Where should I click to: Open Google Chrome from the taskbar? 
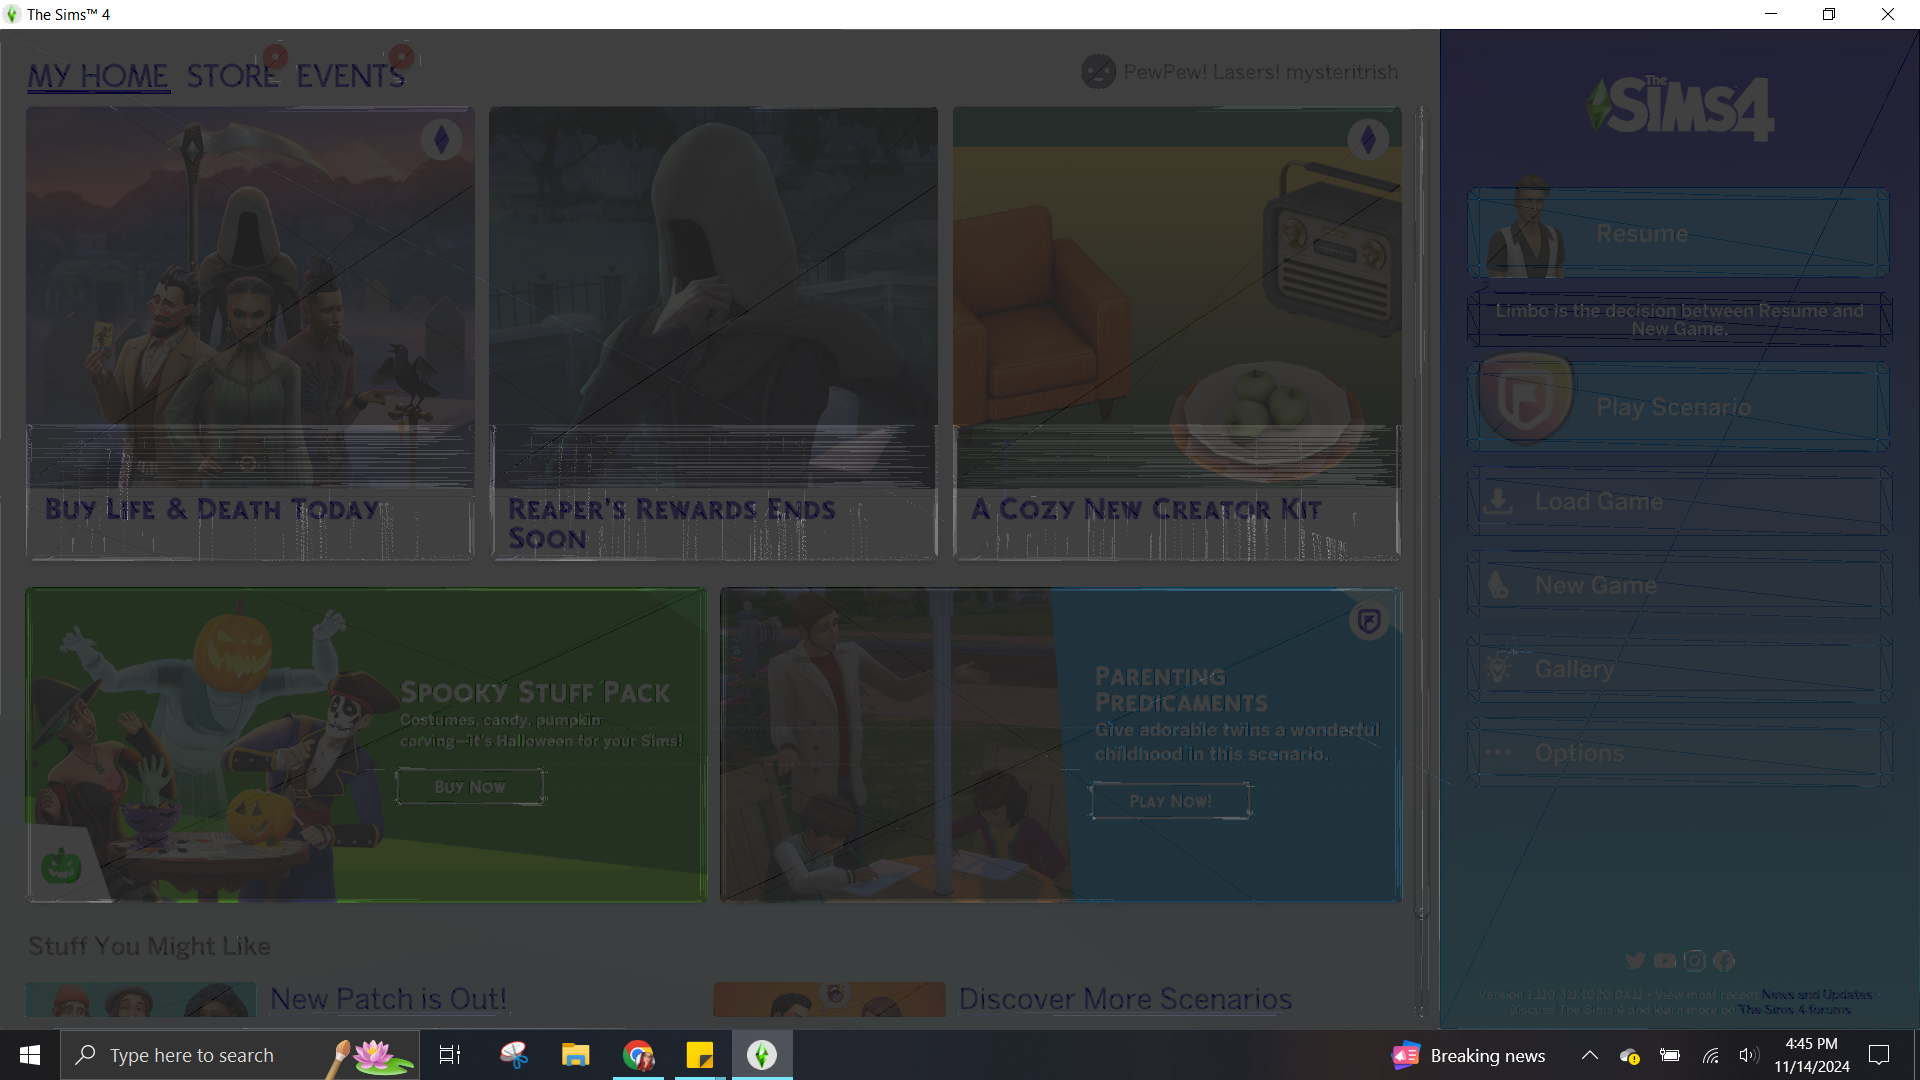pyautogui.click(x=638, y=1055)
